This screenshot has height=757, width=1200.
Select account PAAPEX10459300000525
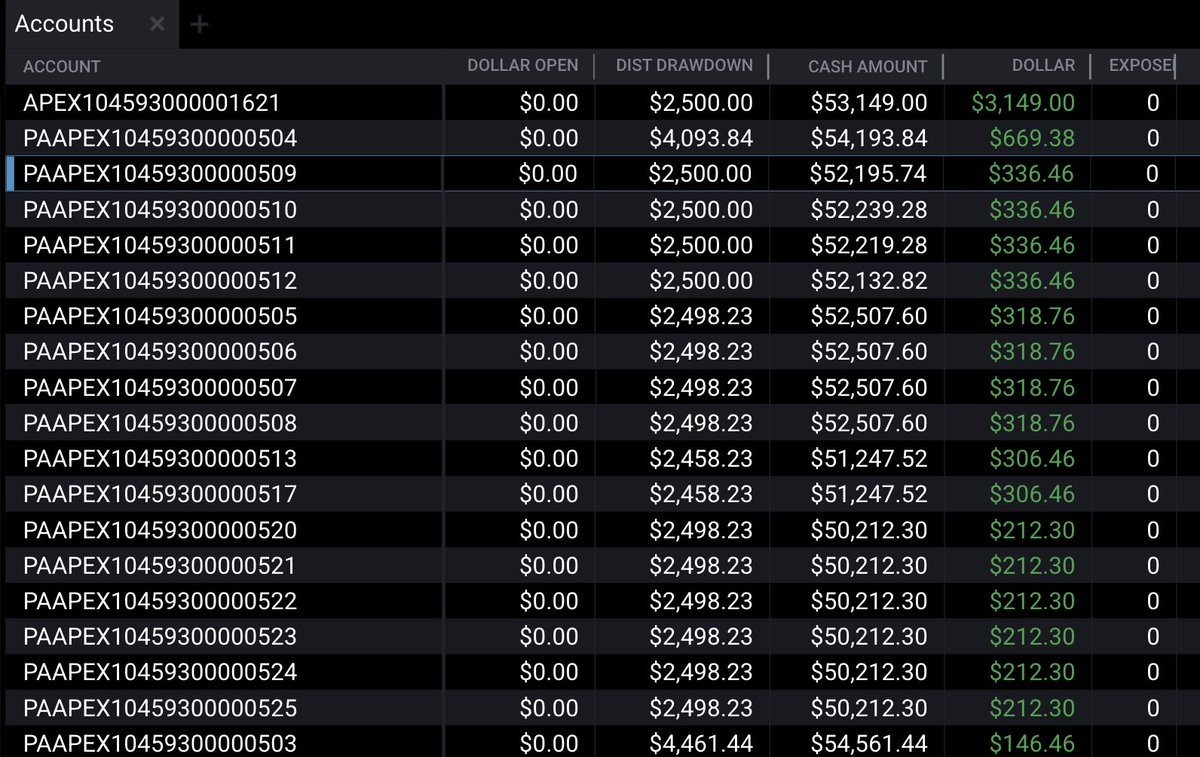click(x=160, y=709)
